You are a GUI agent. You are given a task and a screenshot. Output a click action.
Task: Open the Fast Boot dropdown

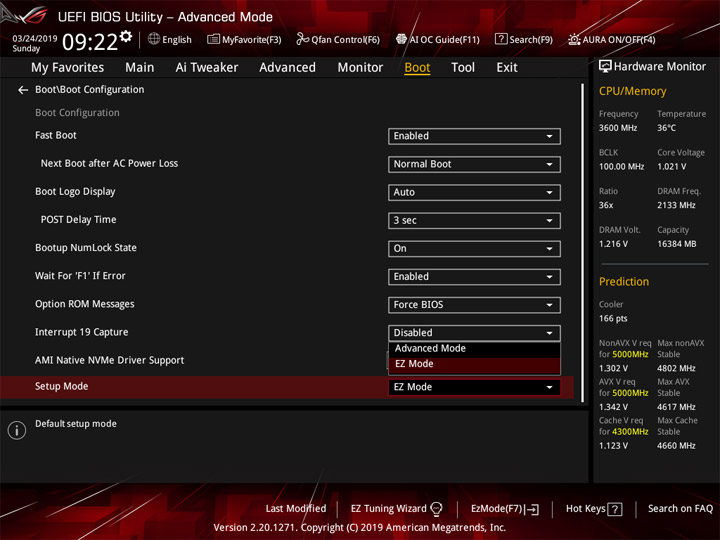click(474, 136)
